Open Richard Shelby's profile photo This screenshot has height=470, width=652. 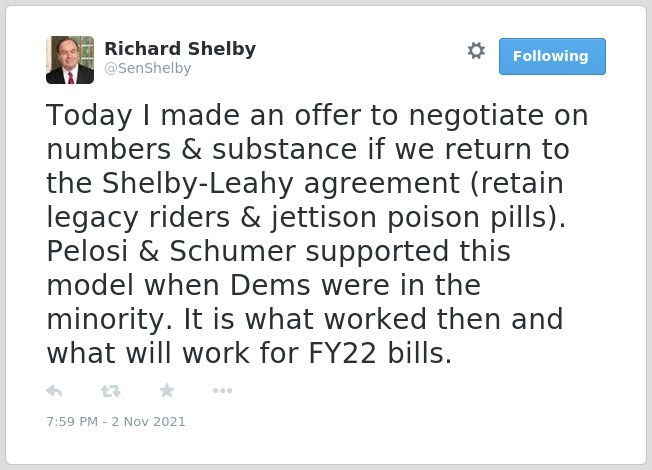pyautogui.click(x=70, y=60)
